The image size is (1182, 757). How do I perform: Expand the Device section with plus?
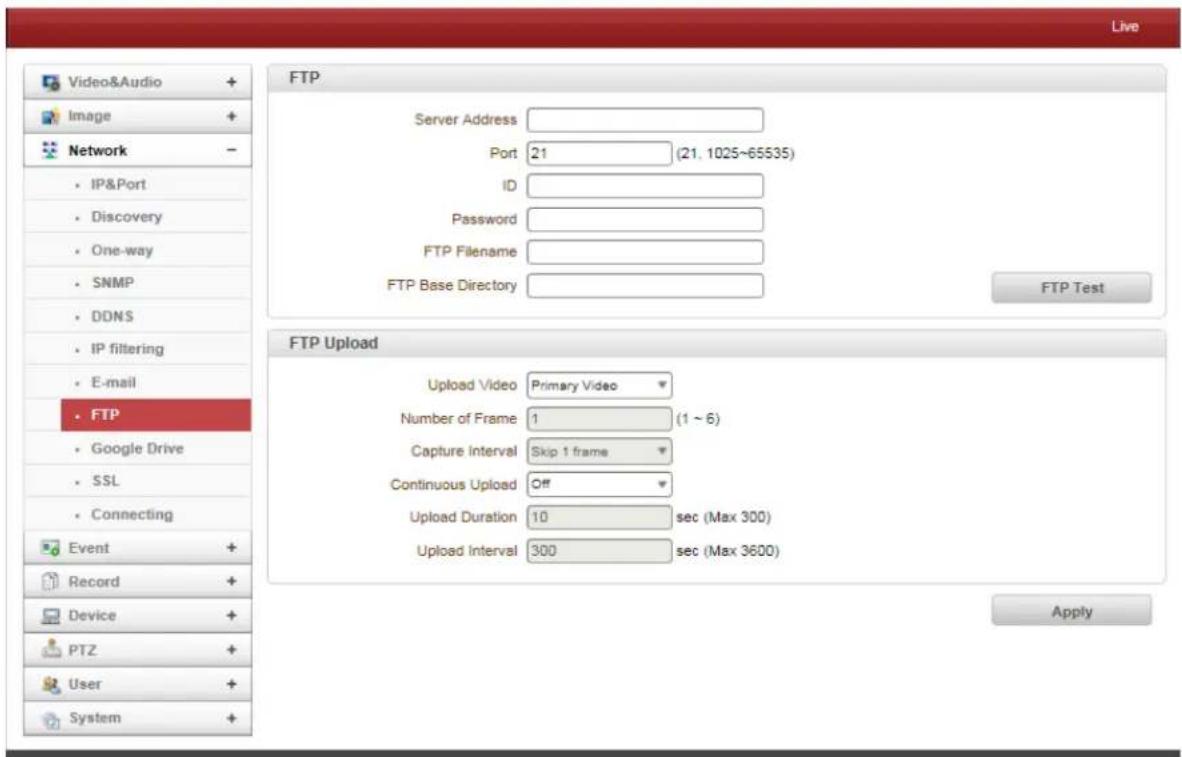pos(231,616)
